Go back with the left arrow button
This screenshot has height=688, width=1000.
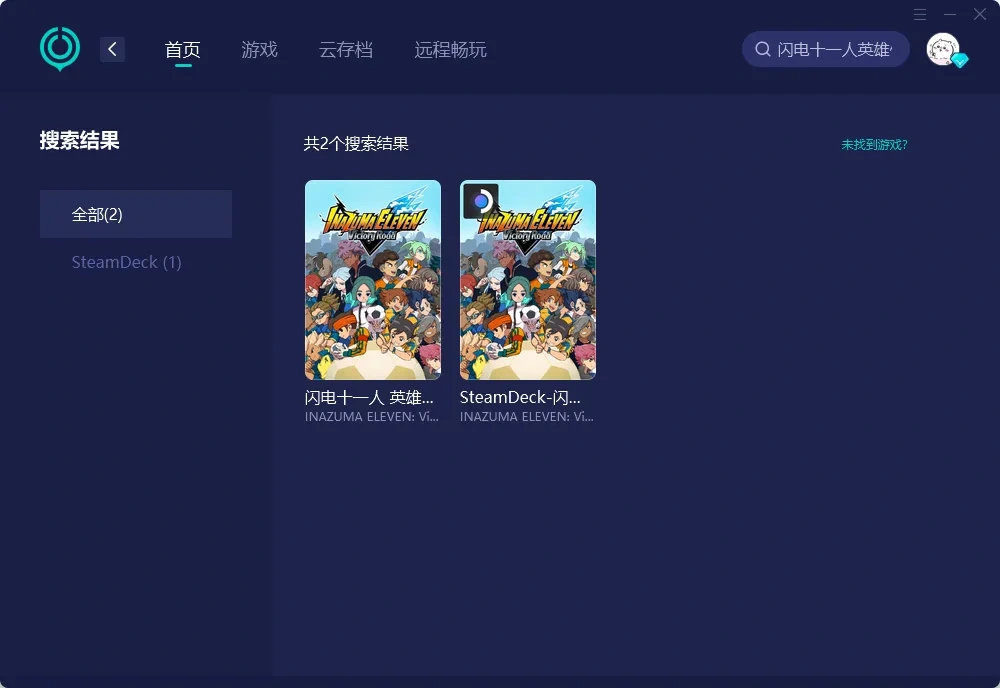click(x=112, y=49)
